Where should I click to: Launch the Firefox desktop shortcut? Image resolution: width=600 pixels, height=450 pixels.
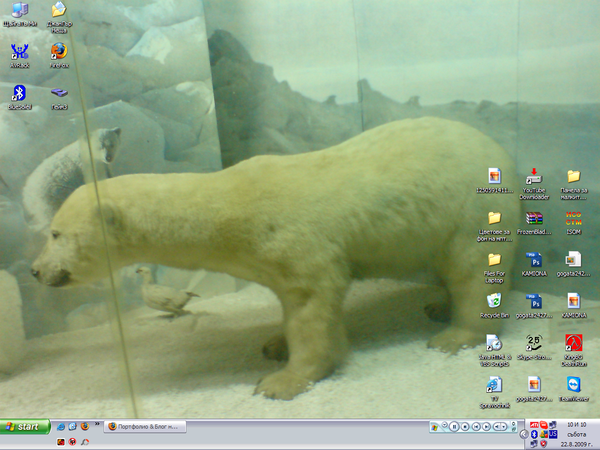pos(59,56)
